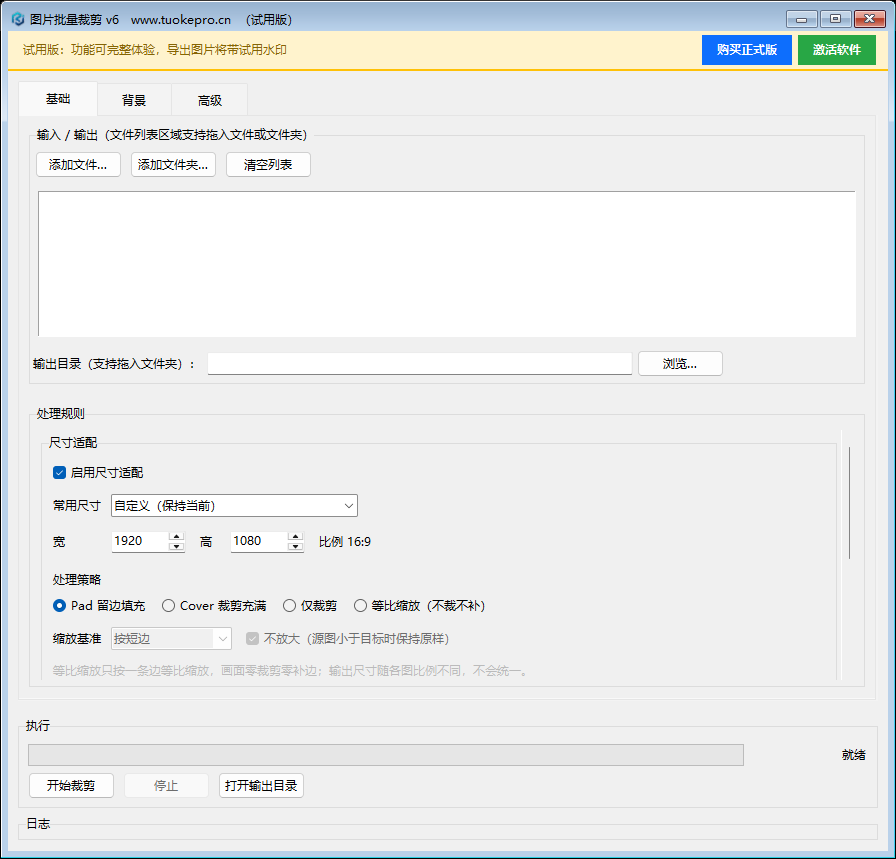Click 清空列表 button
896x859 pixels.
268,165
